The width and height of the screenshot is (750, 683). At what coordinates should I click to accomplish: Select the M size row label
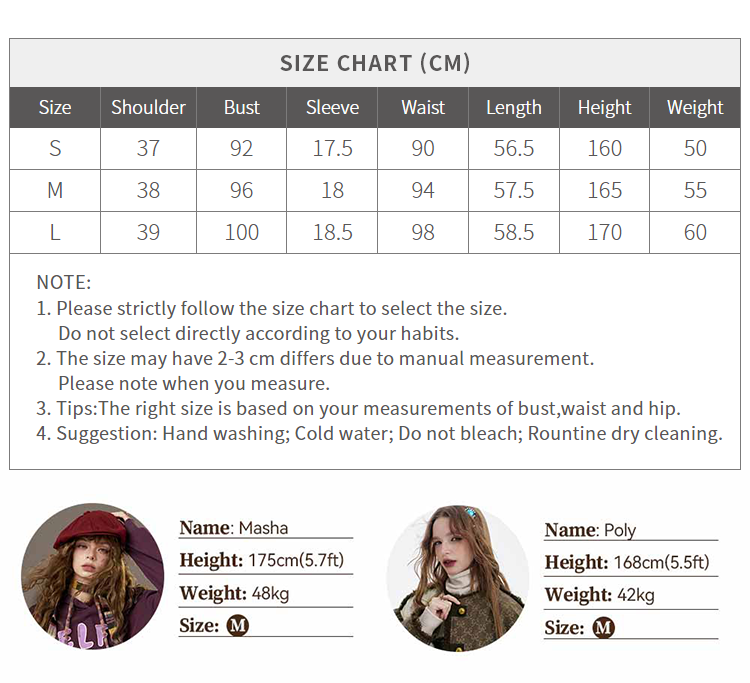[55, 190]
